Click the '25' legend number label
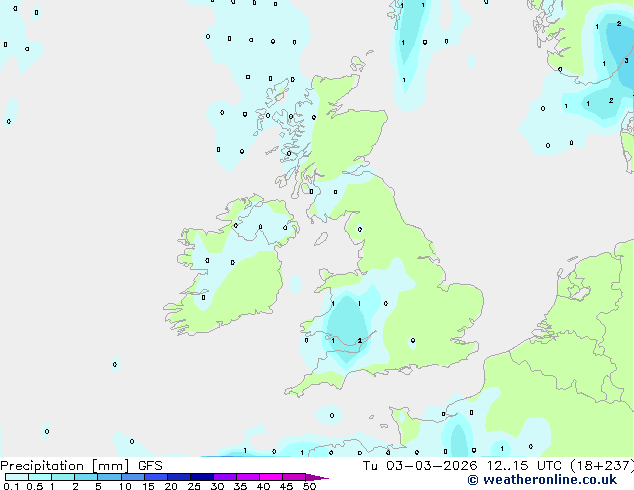The width and height of the screenshot is (634, 490). click(x=194, y=486)
